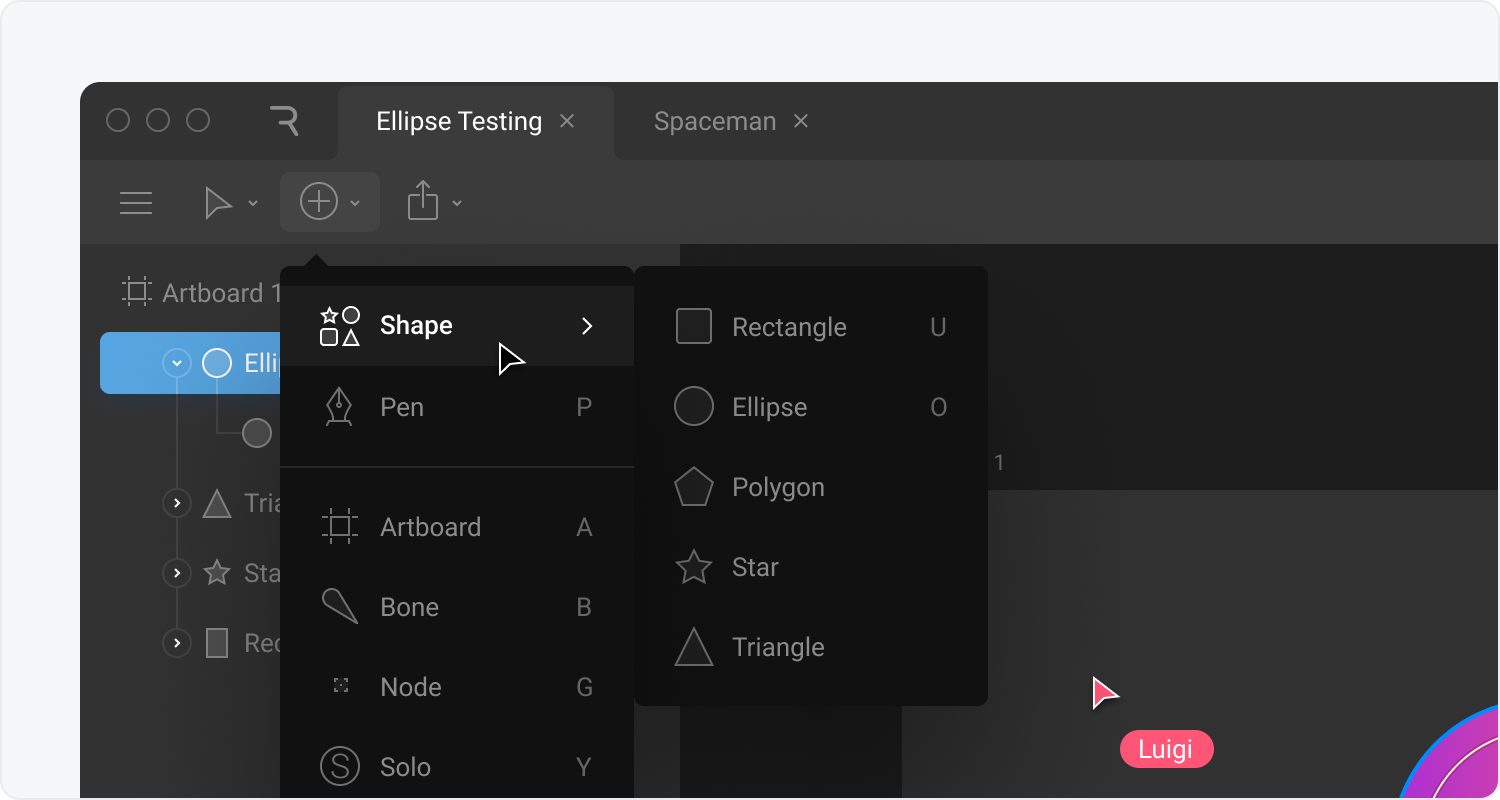Image resolution: width=1500 pixels, height=800 pixels.
Task: Click the export share icon
Action: click(x=423, y=201)
